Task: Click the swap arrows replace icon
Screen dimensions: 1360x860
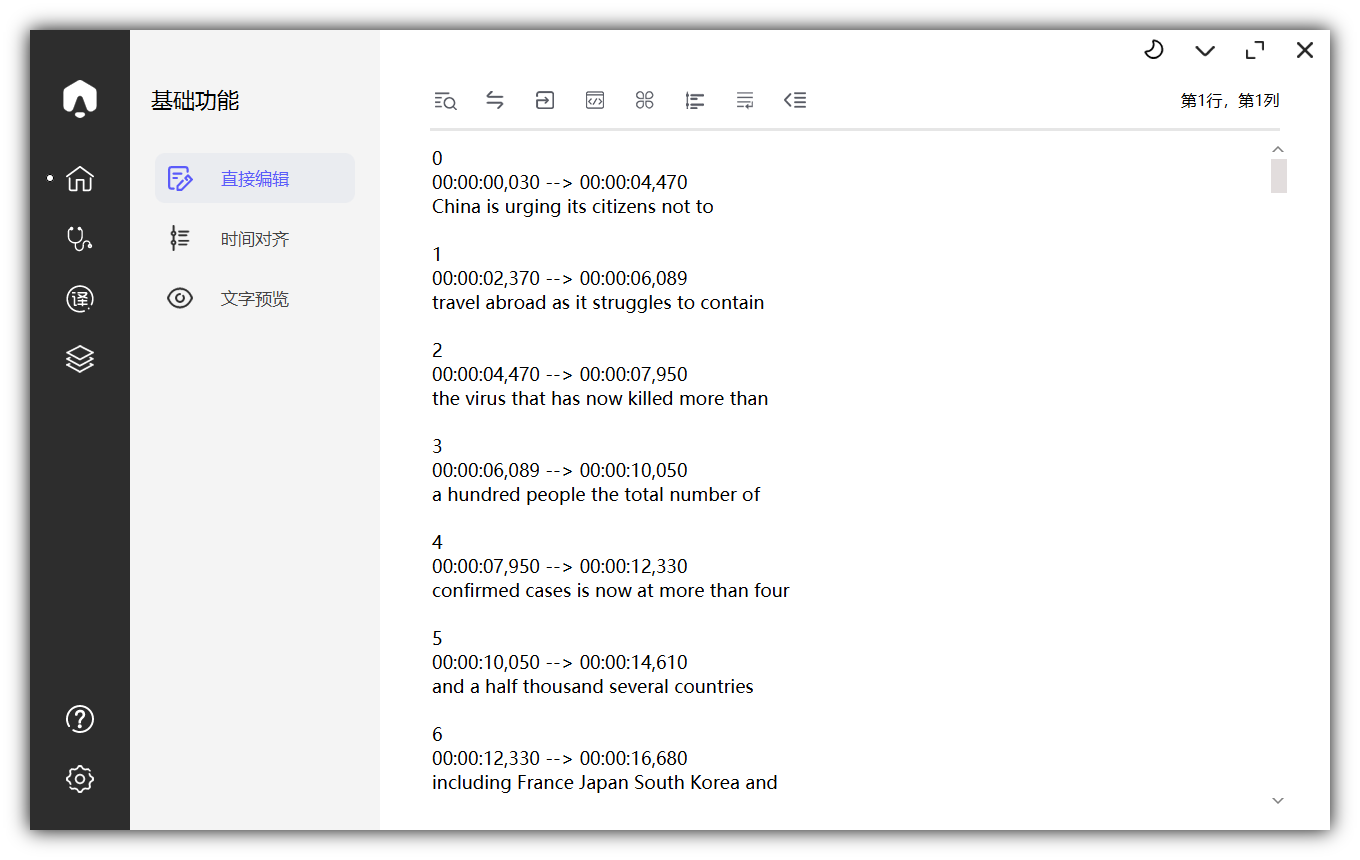Action: click(x=495, y=100)
